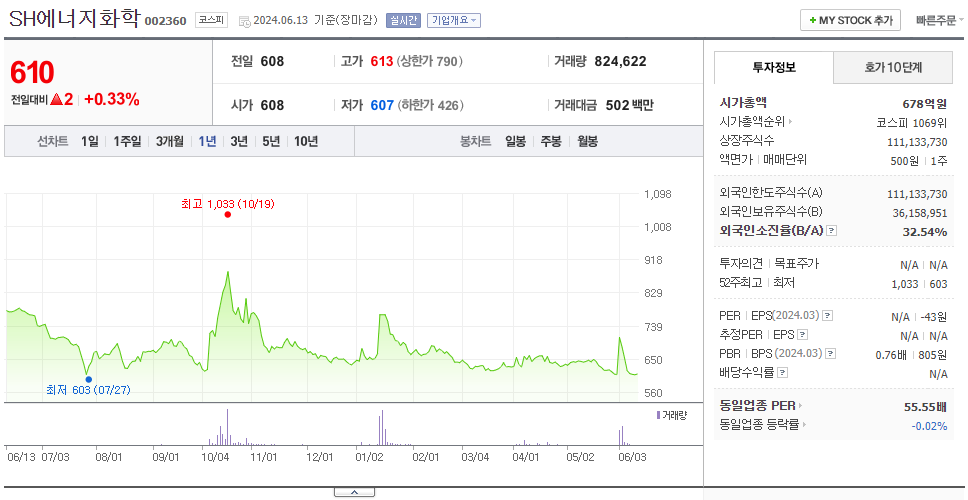Screen dimensions: 968x500
Task: Select the 3개월 line chart period
Action: (x=170, y=141)
